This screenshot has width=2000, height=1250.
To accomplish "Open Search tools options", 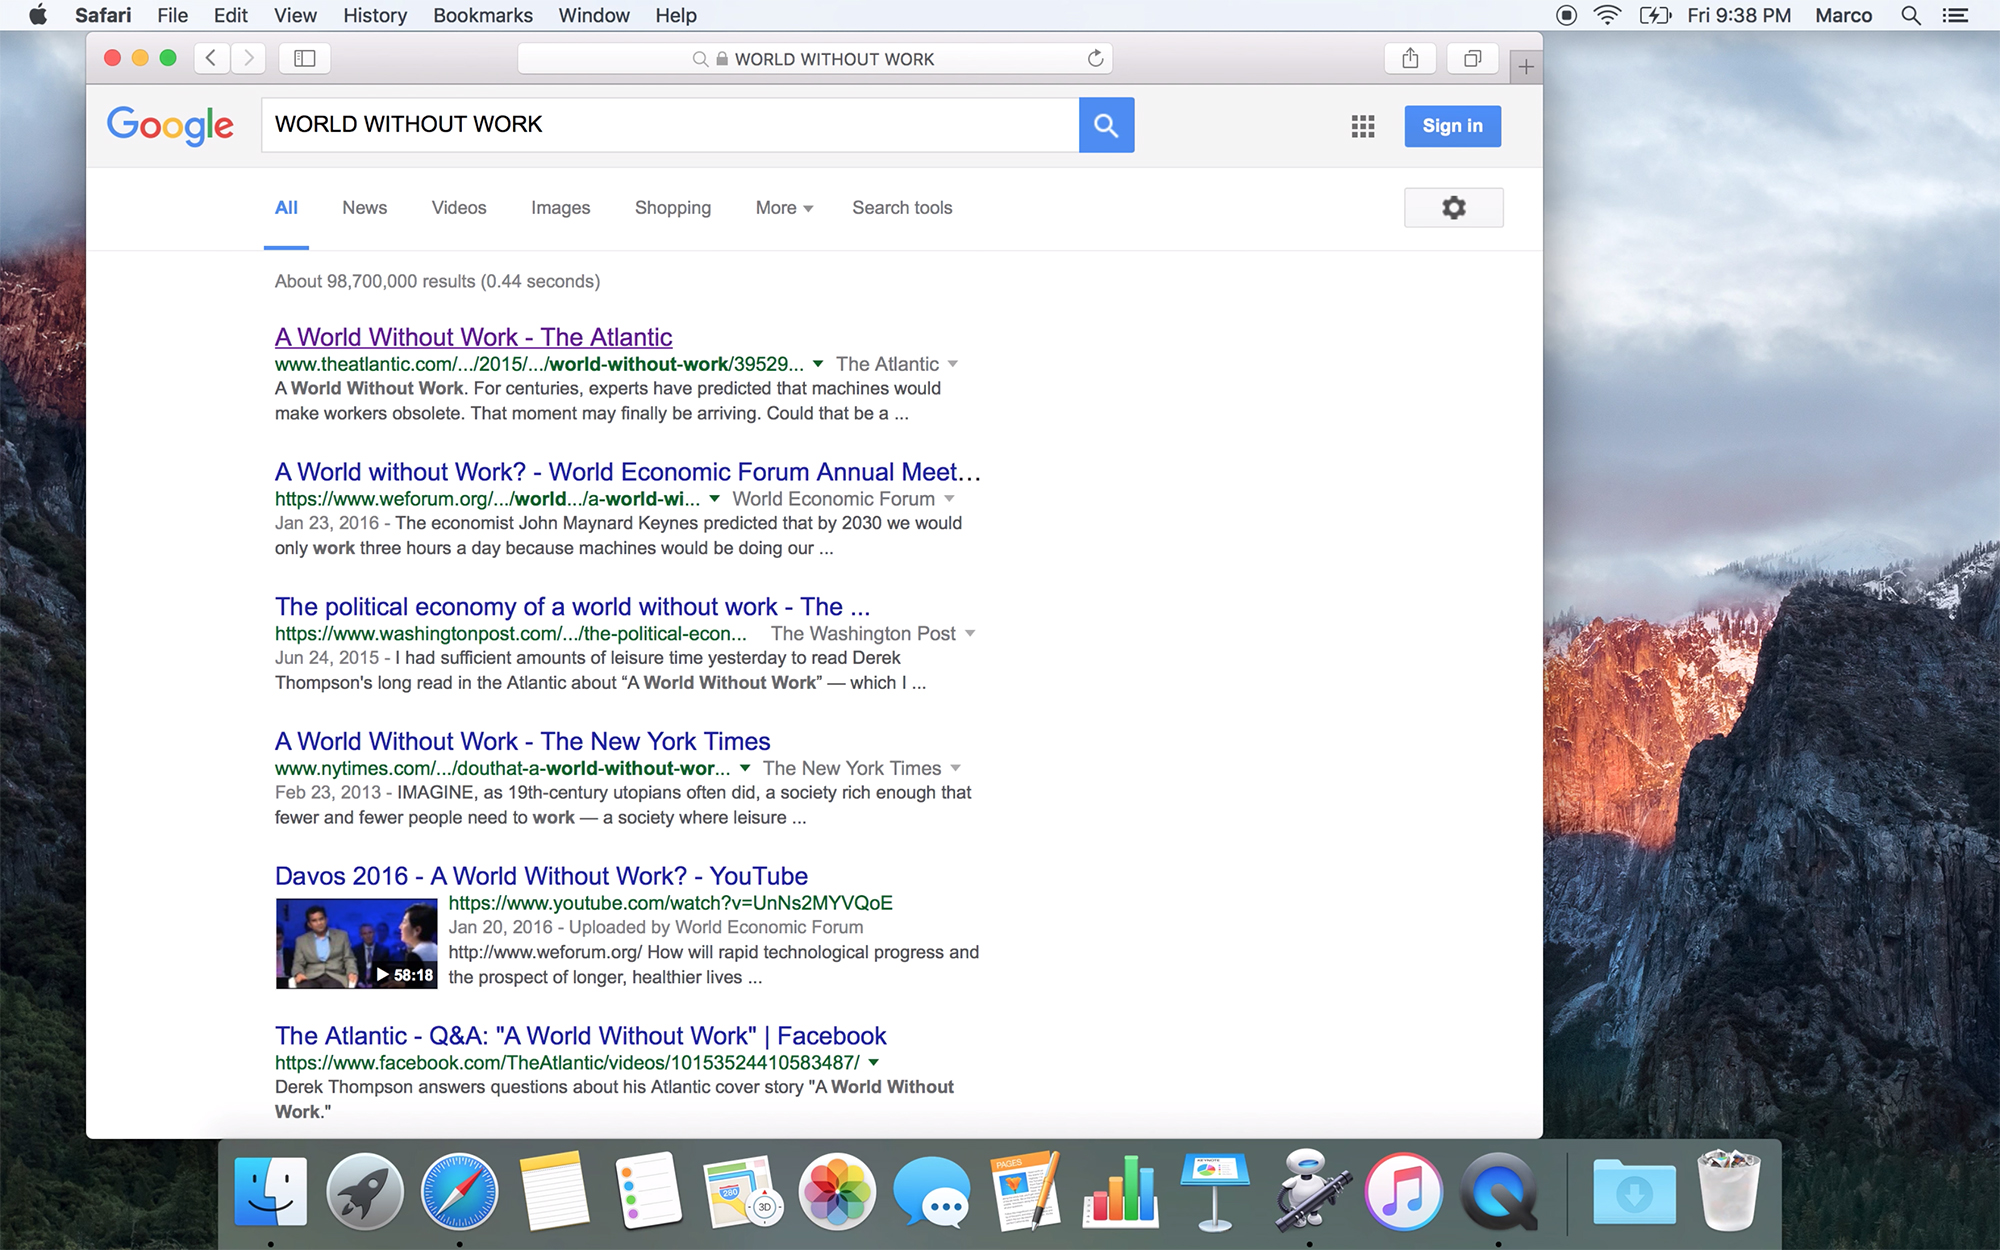I will pyautogui.click(x=902, y=207).
